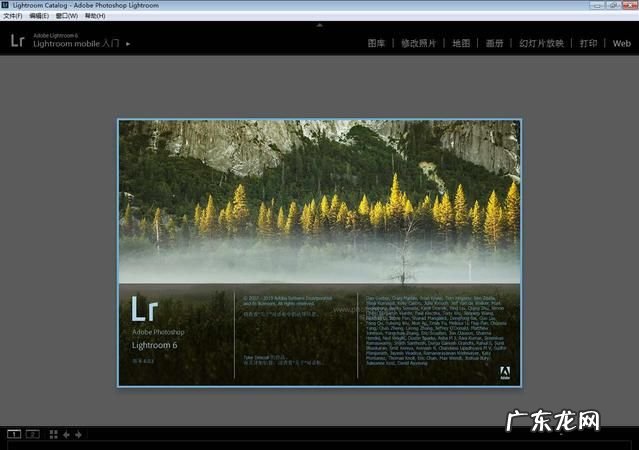Click the Lightroom icon in title bar

pyautogui.click(x=5, y=5)
